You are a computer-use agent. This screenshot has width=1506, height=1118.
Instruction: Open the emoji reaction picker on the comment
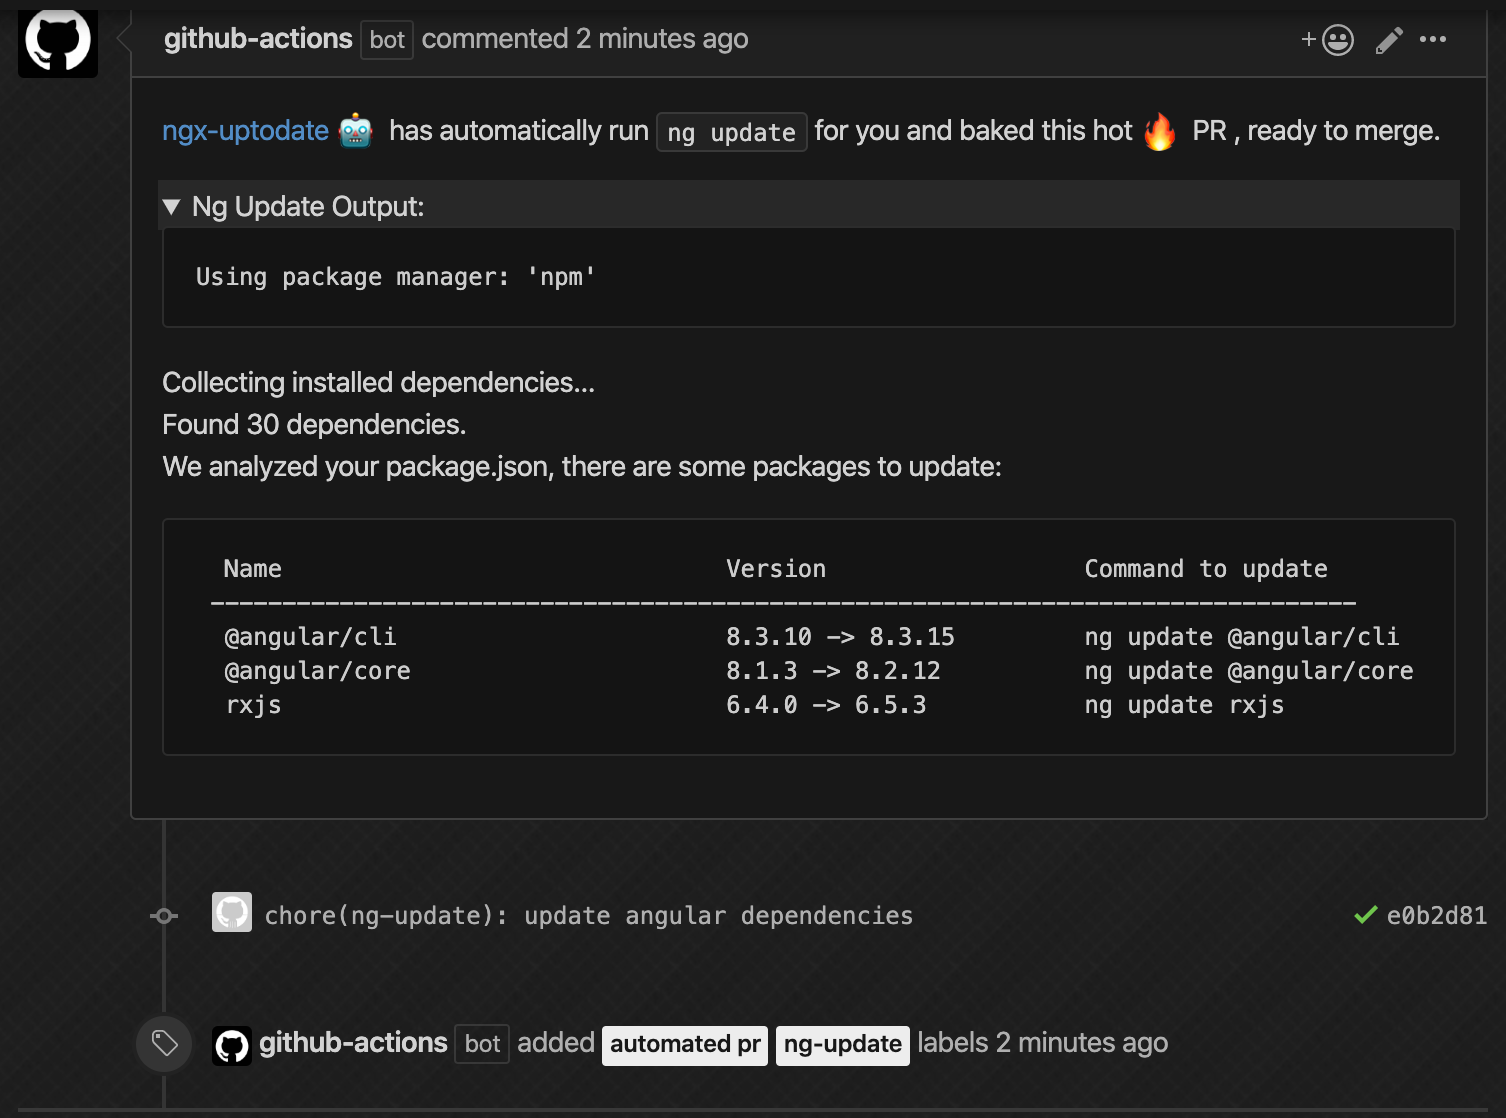click(1338, 39)
